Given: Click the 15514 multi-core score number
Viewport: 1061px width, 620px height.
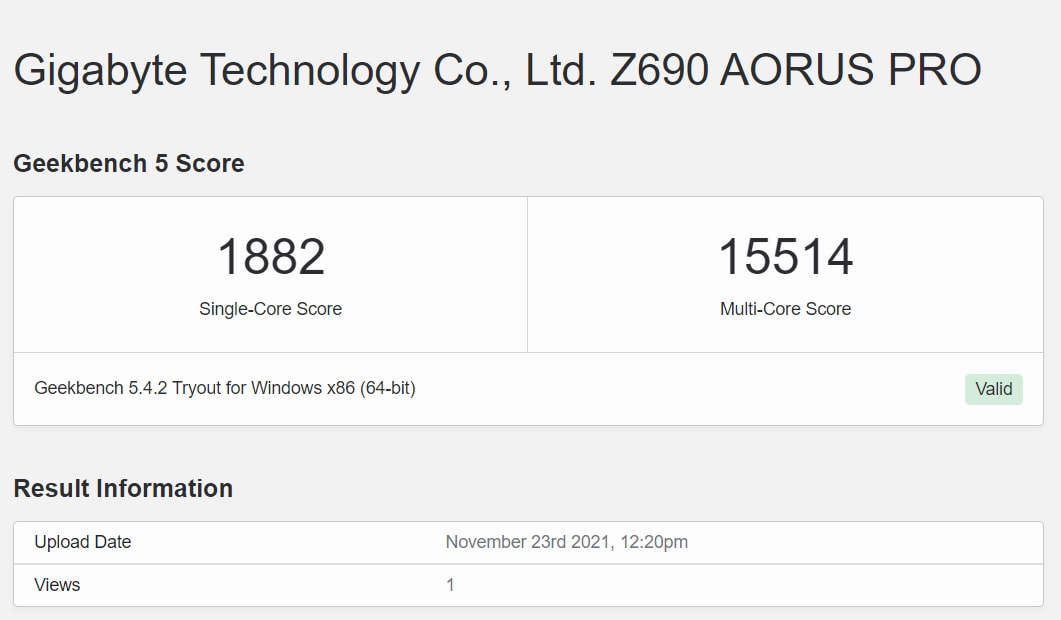Looking at the screenshot, I should click(x=785, y=257).
